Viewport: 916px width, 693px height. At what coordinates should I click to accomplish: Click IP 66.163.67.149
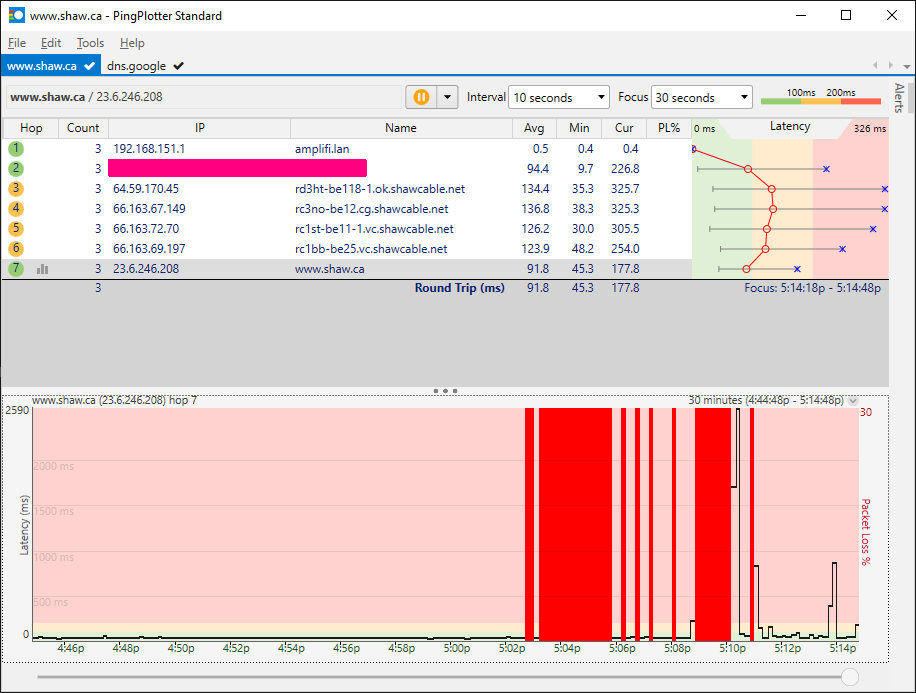pos(149,209)
